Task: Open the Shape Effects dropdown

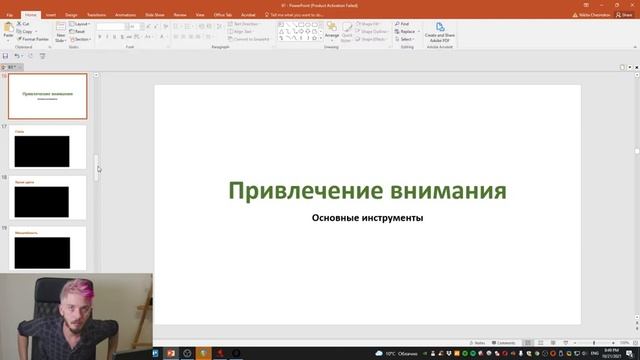Action: tap(371, 39)
